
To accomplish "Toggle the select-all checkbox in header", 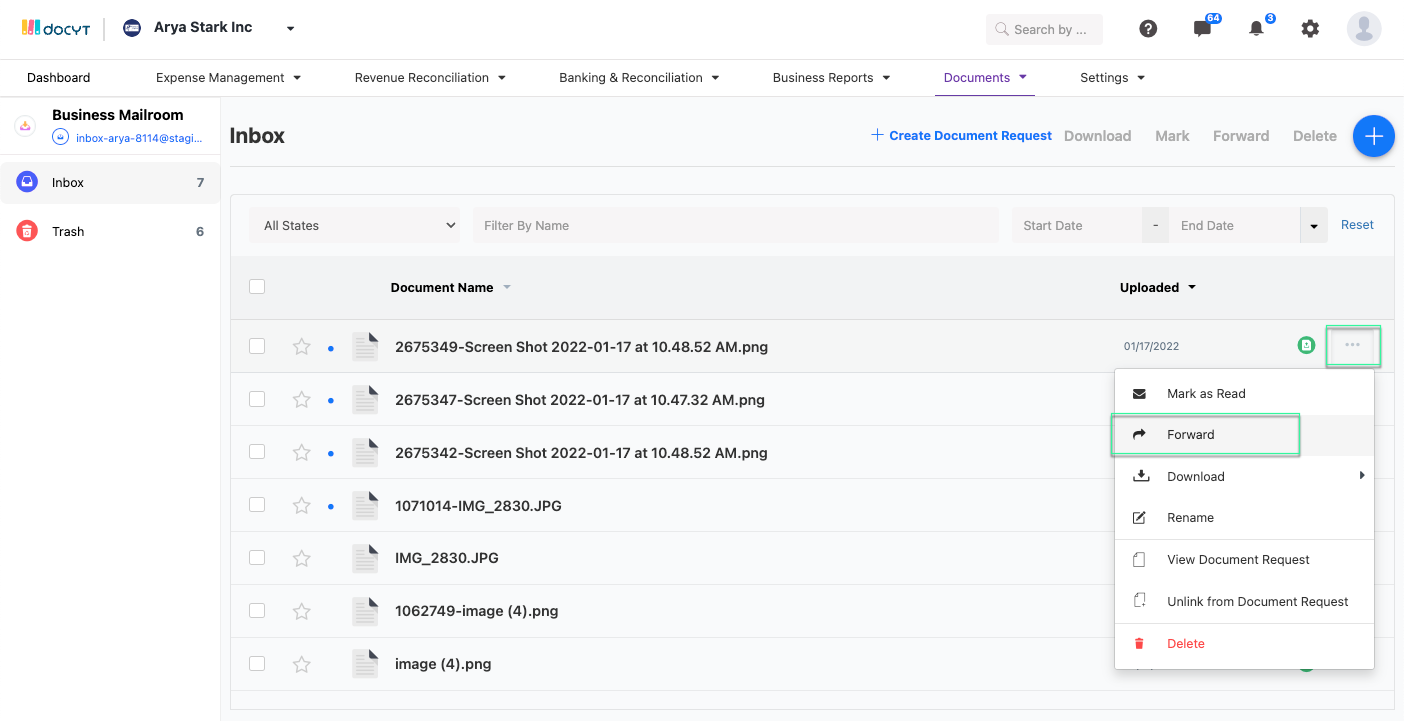I will pyautogui.click(x=257, y=287).
